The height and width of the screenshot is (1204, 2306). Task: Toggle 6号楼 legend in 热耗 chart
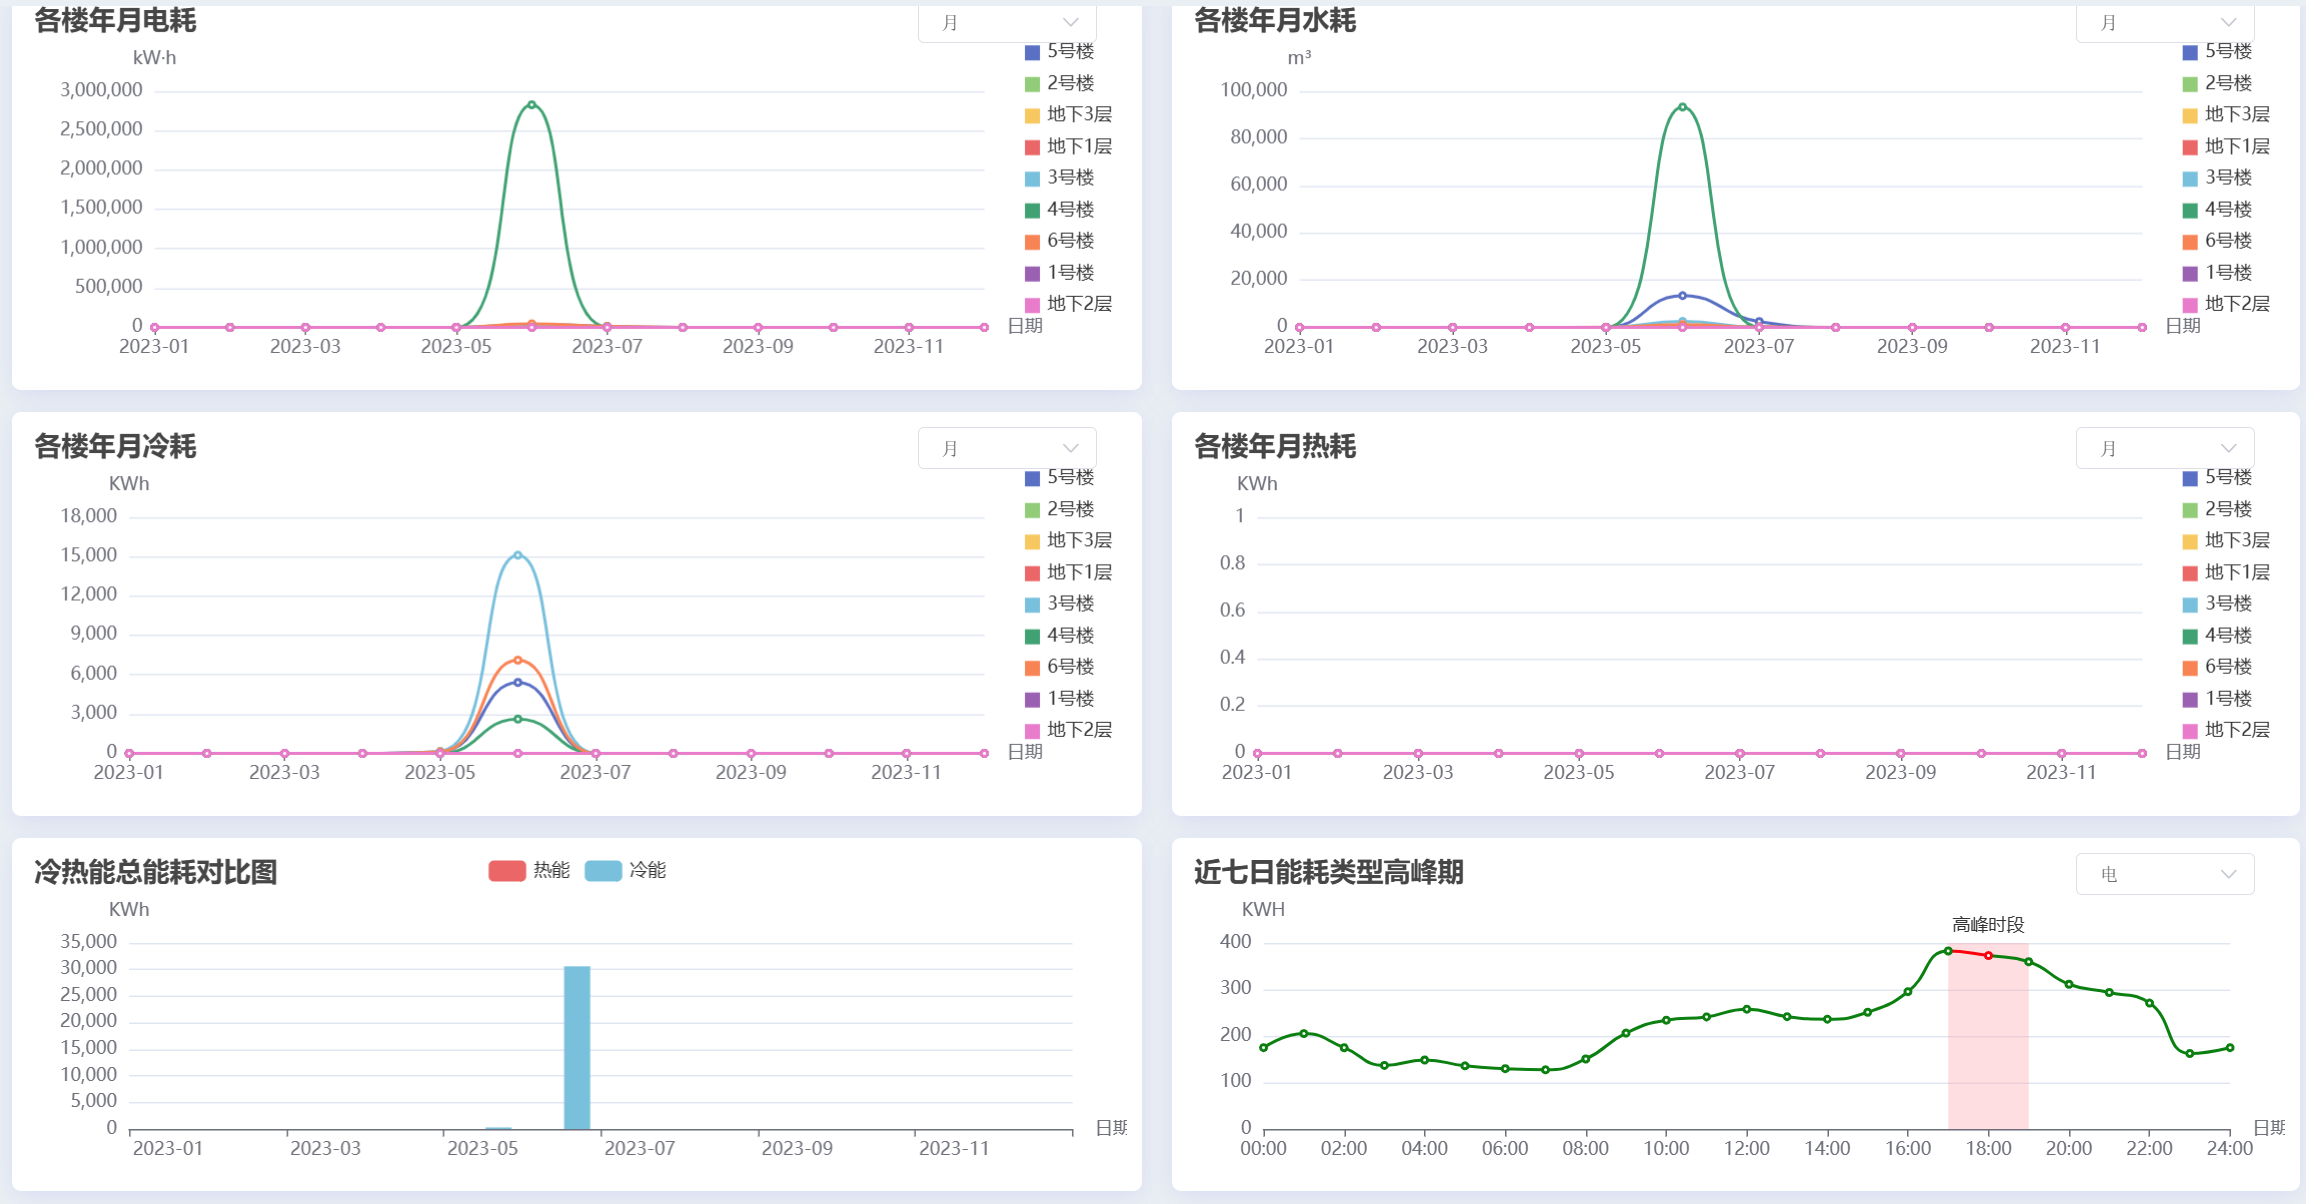(2217, 667)
